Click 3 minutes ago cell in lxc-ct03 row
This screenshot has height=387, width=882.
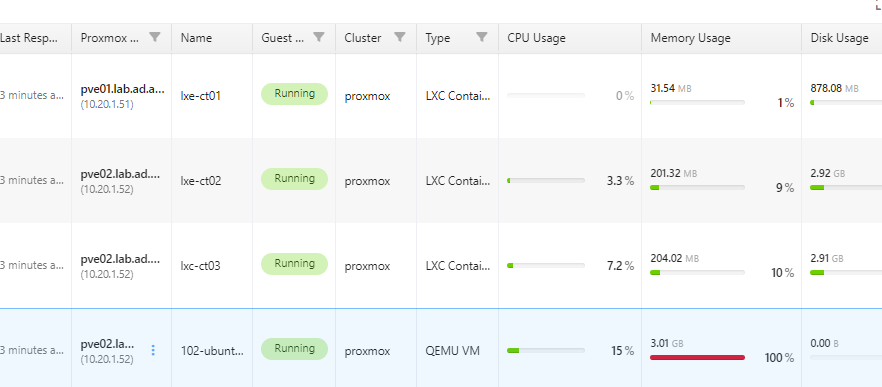pyautogui.click(x=32, y=266)
